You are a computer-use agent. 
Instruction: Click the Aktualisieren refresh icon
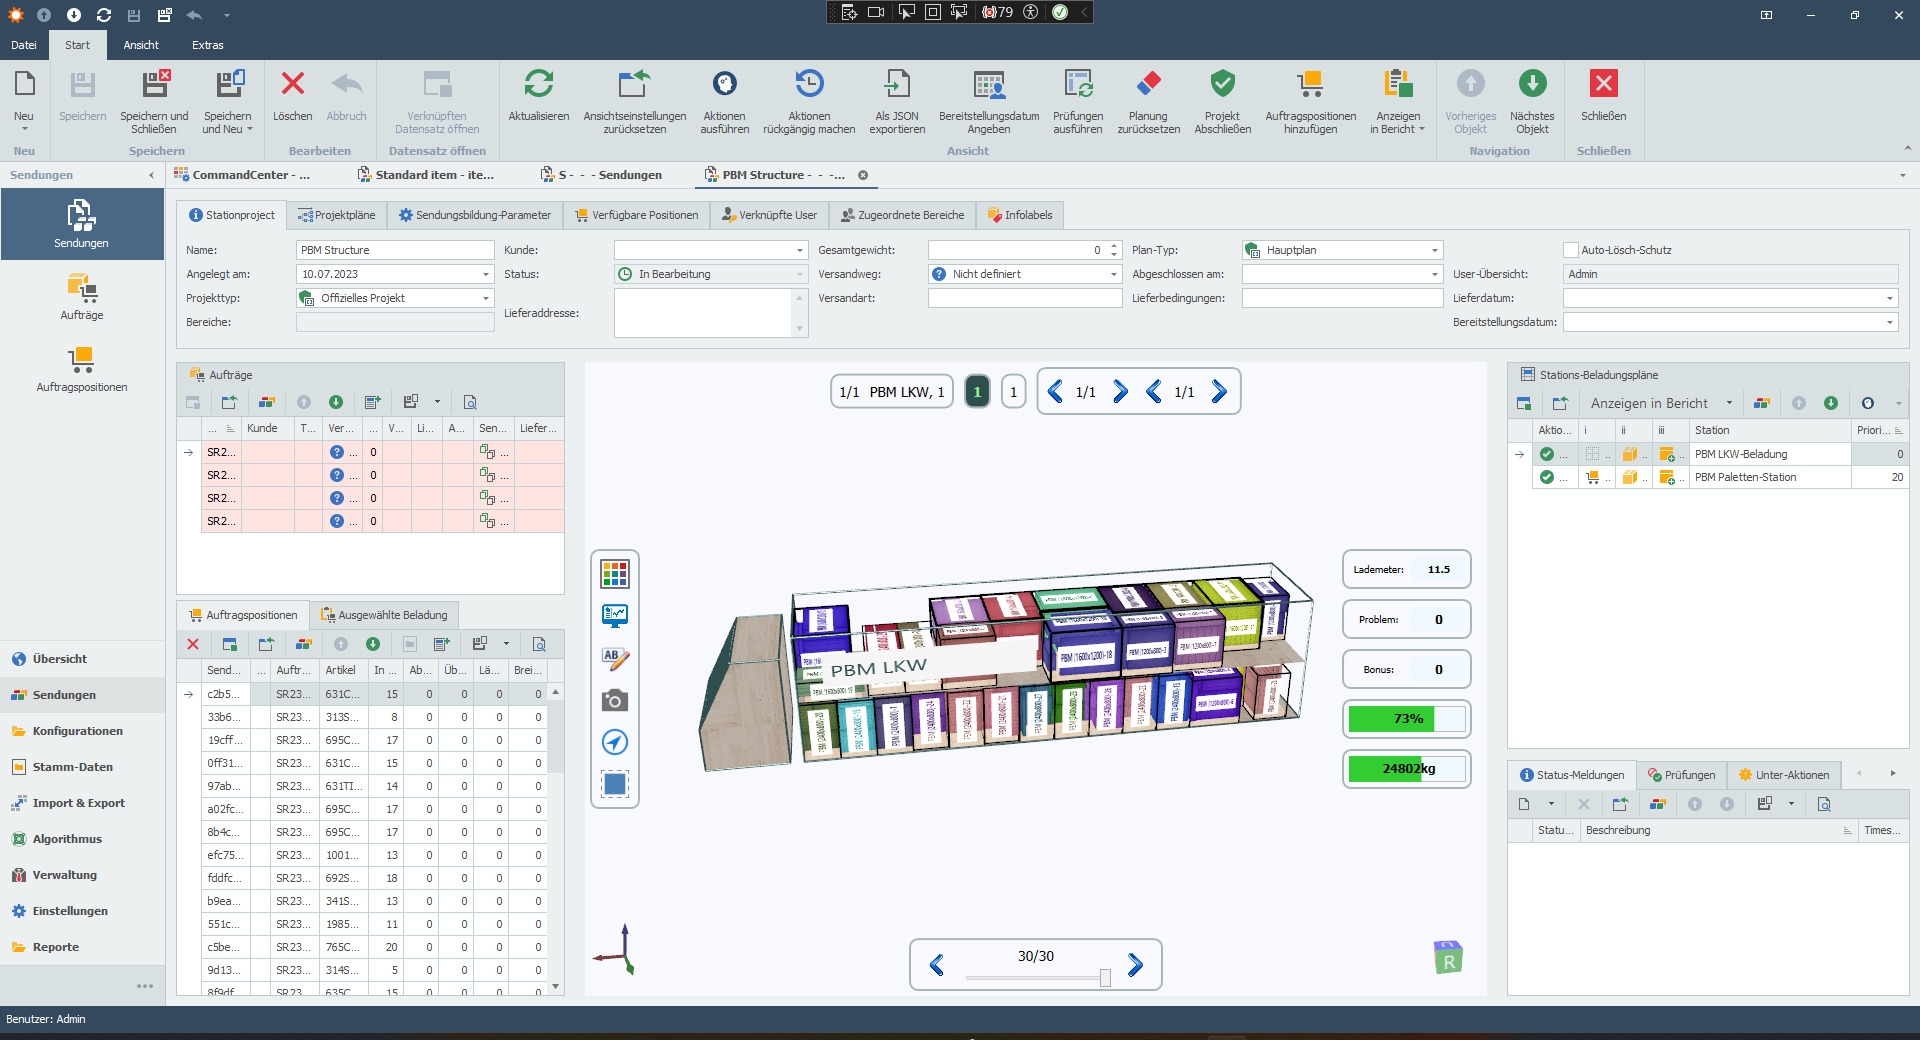tap(538, 85)
